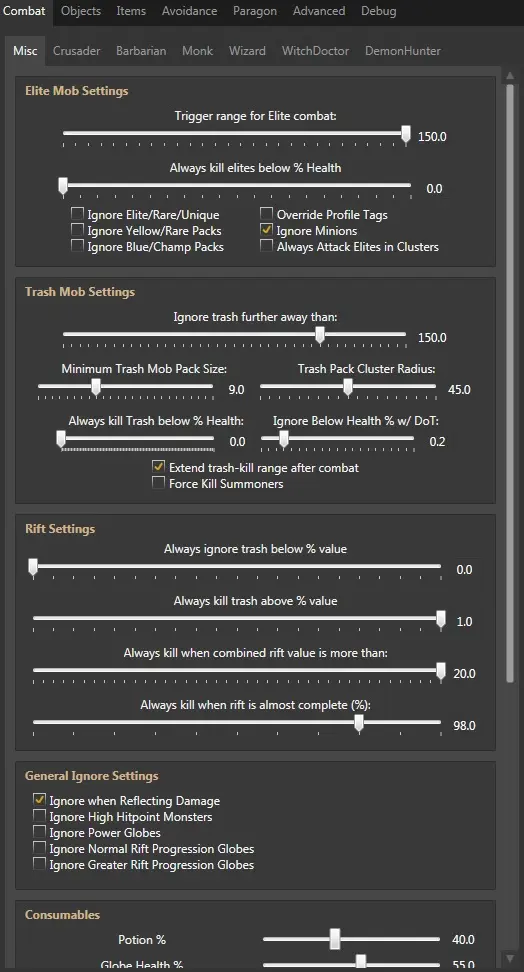This screenshot has height=972, width=524.
Task: Click the Elite combat trigger range slider handle
Action: [x=406, y=135]
